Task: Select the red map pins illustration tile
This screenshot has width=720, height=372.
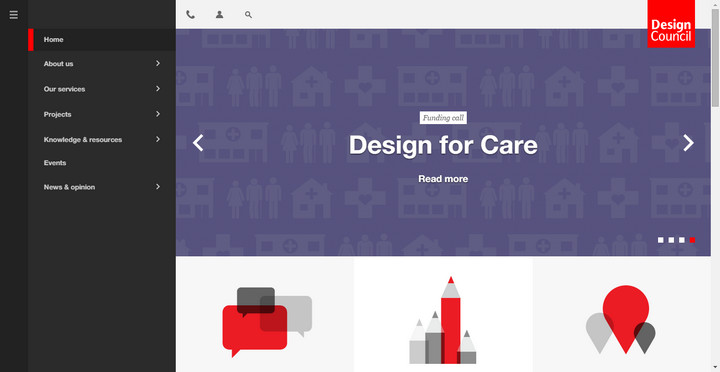Action: click(x=622, y=315)
